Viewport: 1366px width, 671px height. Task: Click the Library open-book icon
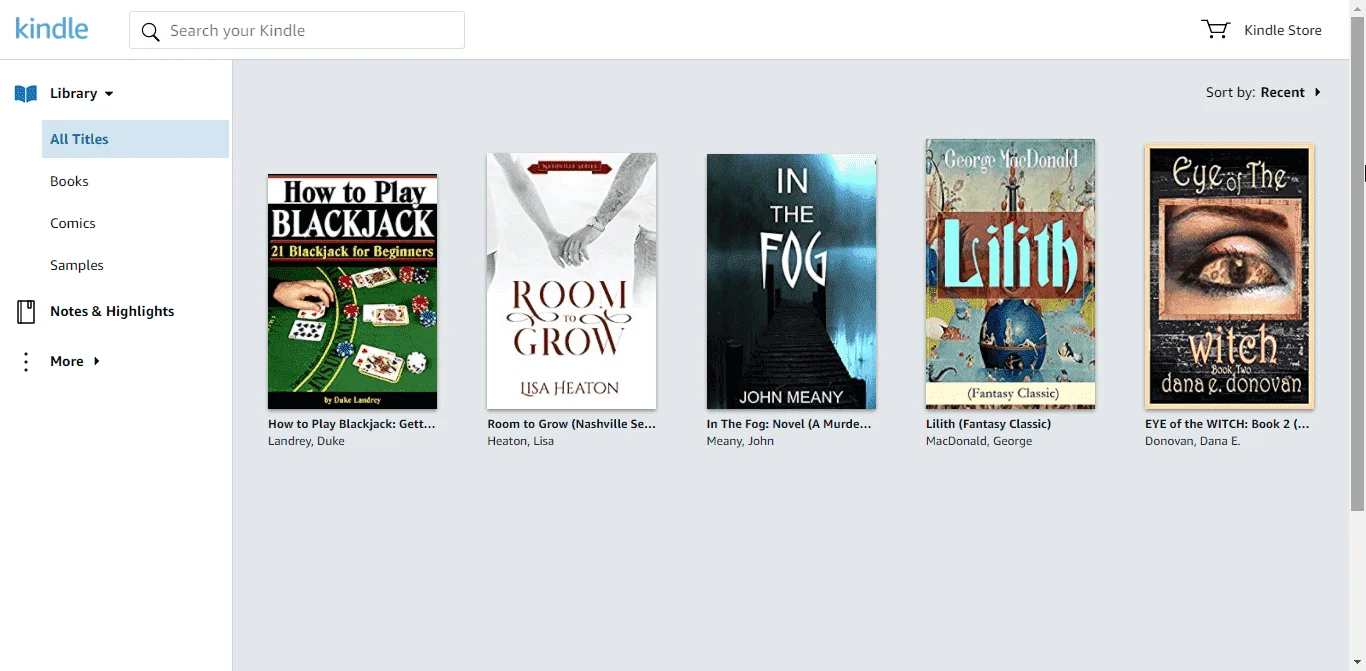click(x=26, y=94)
